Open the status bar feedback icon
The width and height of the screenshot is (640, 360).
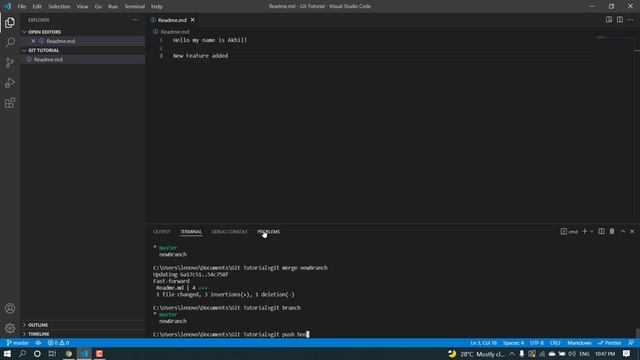point(631,343)
